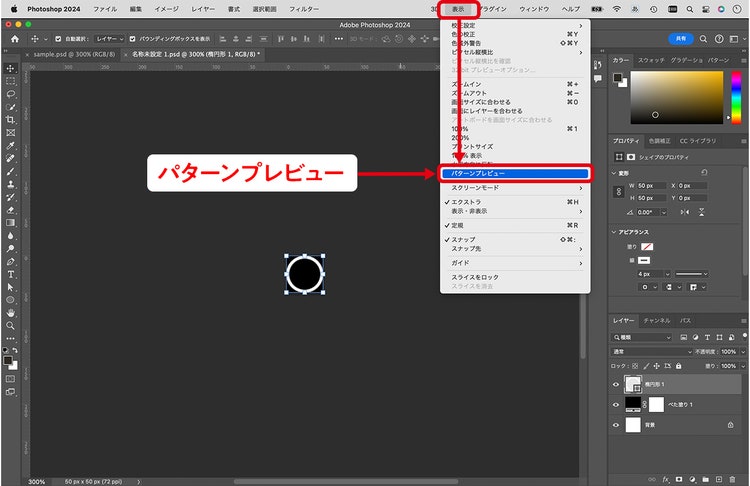Viewport: 750px width, 486px height.
Task: Select the Spot Healing Brush tool
Action: pos(10,158)
